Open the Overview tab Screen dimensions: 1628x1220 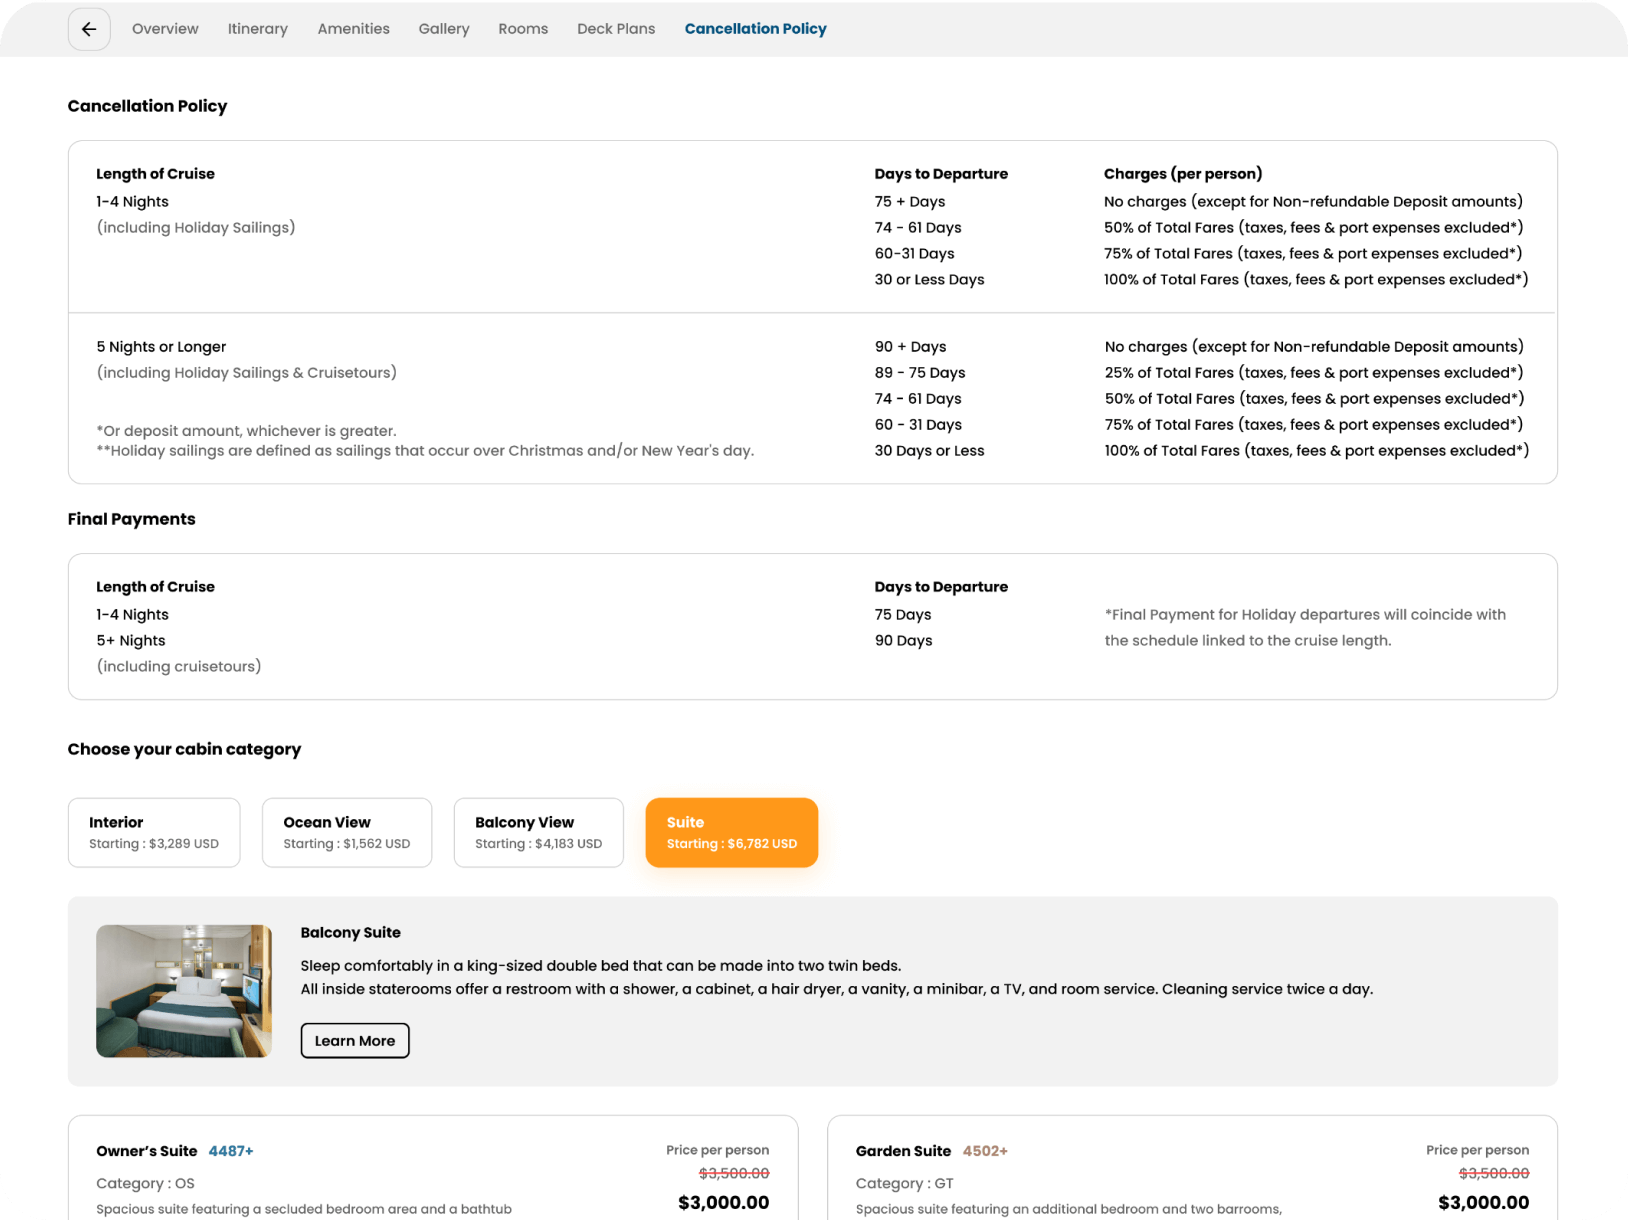[165, 29]
